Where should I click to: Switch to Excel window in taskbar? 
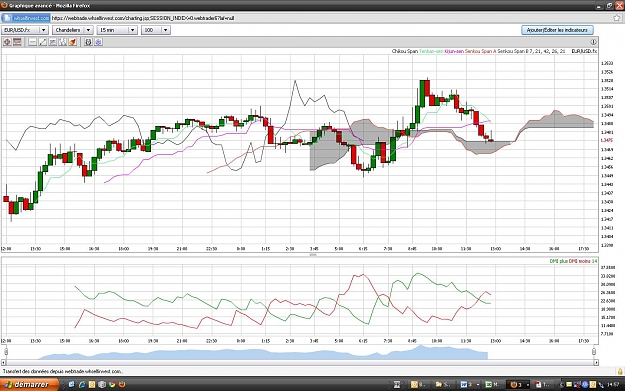click(492, 385)
